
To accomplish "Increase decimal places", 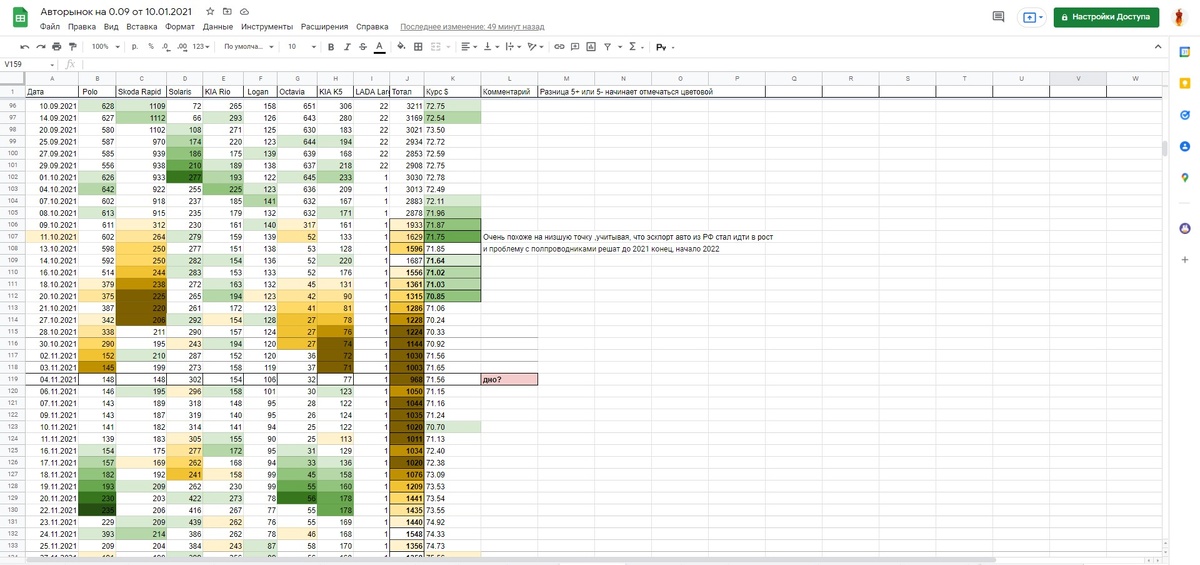I will click(x=181, y=46).
